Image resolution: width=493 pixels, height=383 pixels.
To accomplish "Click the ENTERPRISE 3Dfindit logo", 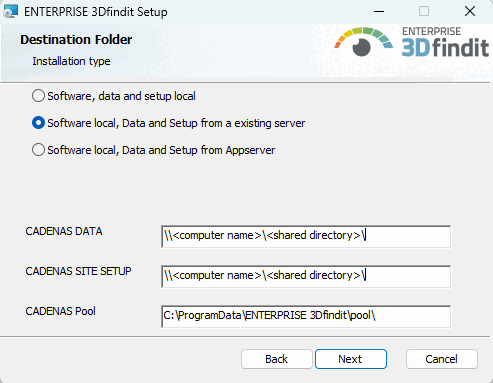I will (412, 42).
